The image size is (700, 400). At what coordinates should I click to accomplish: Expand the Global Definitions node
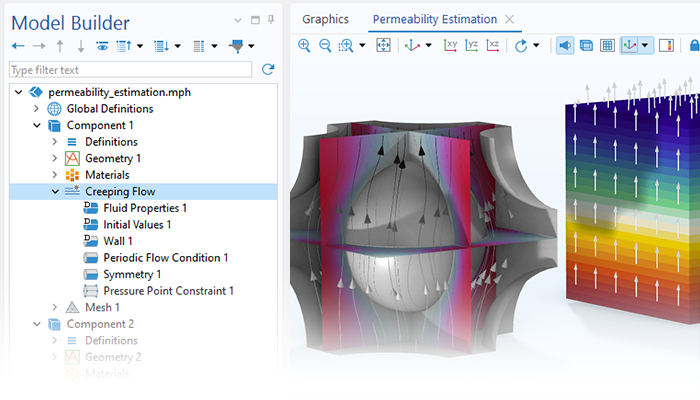pyautogui.click(x=37, y=109)
